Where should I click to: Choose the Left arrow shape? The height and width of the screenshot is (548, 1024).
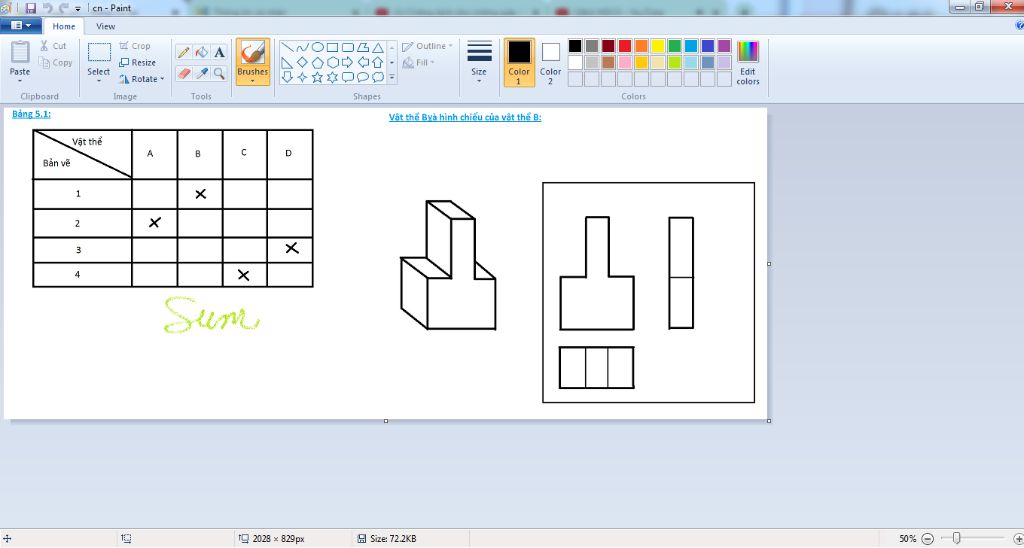click(x=362, y=63)
